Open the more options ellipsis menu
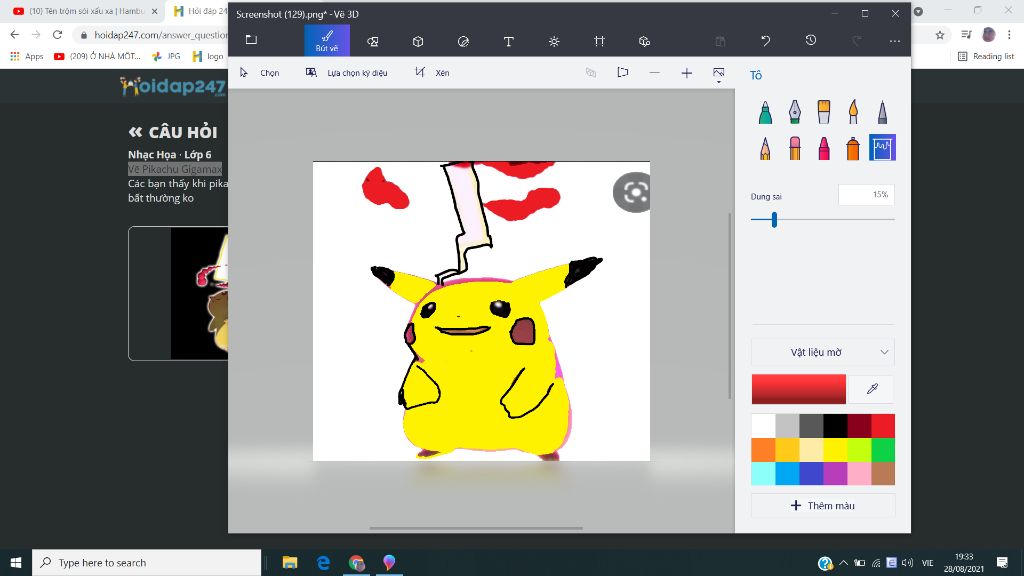 895,40
